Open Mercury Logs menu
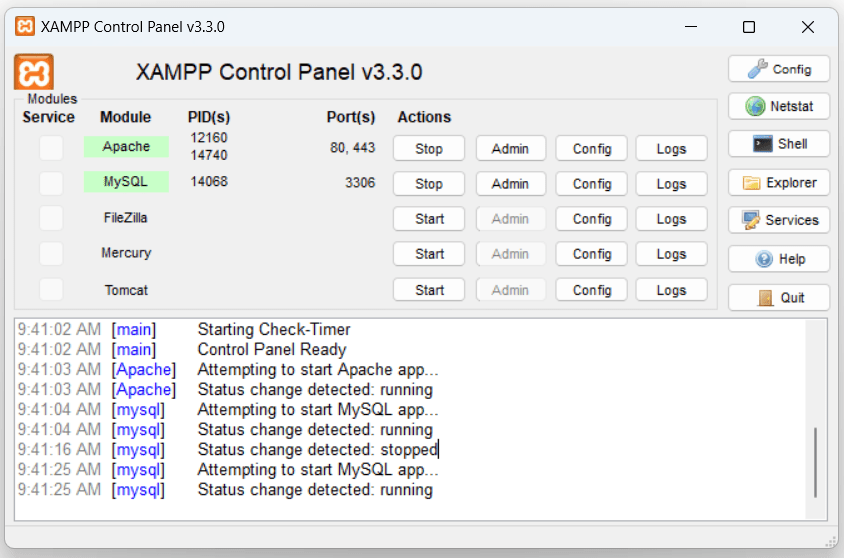 tap(671, 253)
